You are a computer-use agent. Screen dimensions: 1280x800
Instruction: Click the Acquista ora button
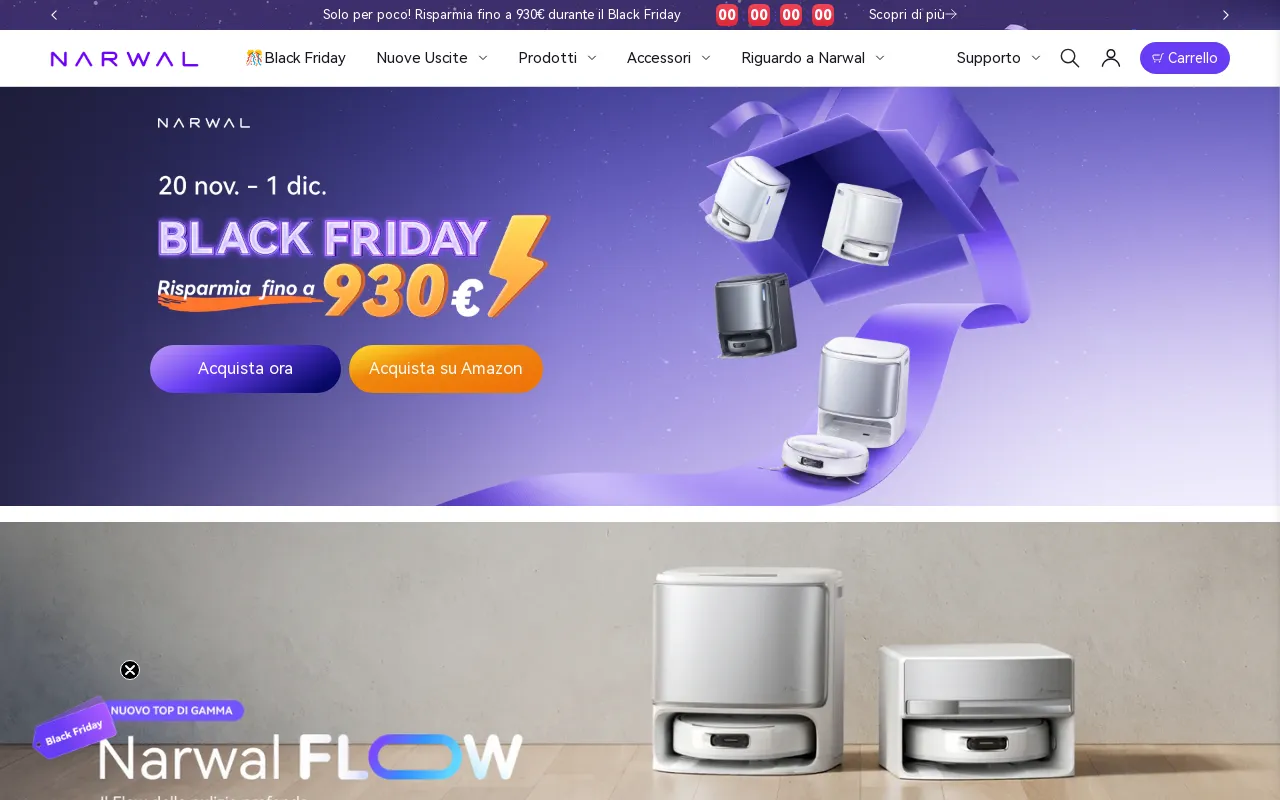pyautogui.click(x=245, y=369)
